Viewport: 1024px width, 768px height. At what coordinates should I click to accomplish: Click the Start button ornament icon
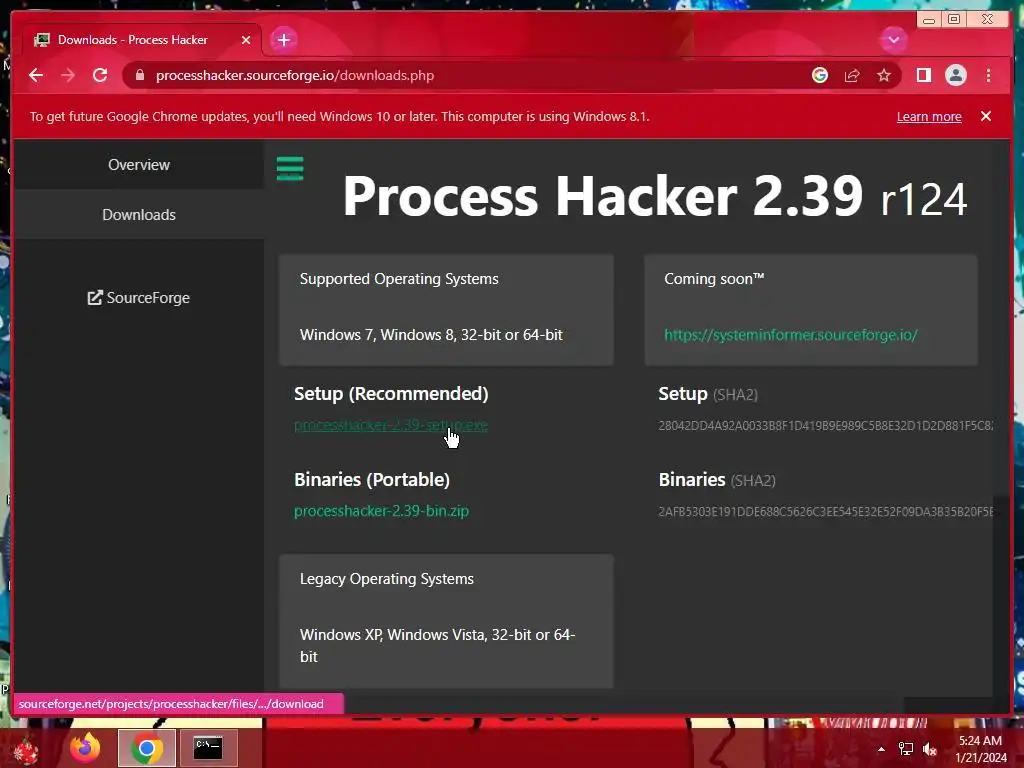(26, 750)
